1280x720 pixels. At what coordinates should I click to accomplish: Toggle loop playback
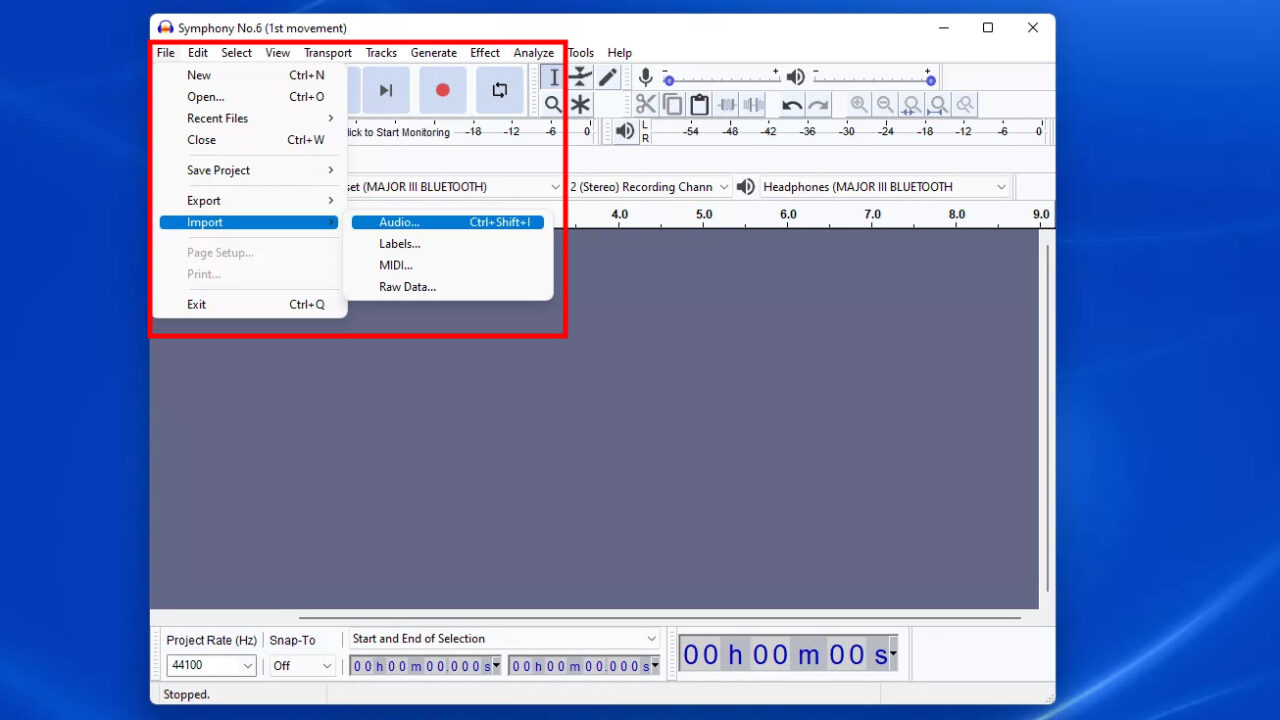499,89
